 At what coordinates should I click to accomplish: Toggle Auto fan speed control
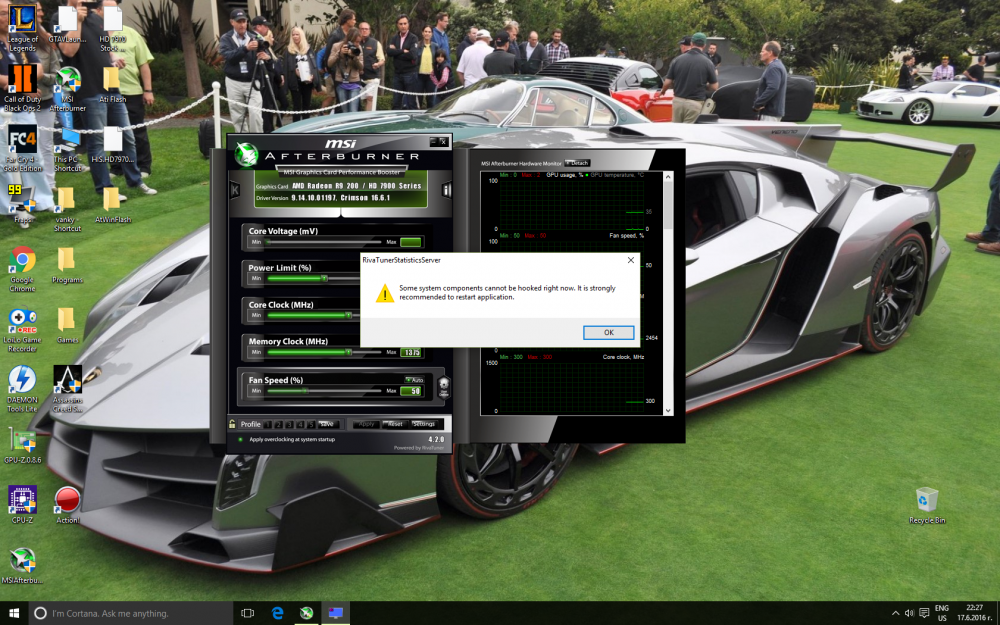pos(415,379)
